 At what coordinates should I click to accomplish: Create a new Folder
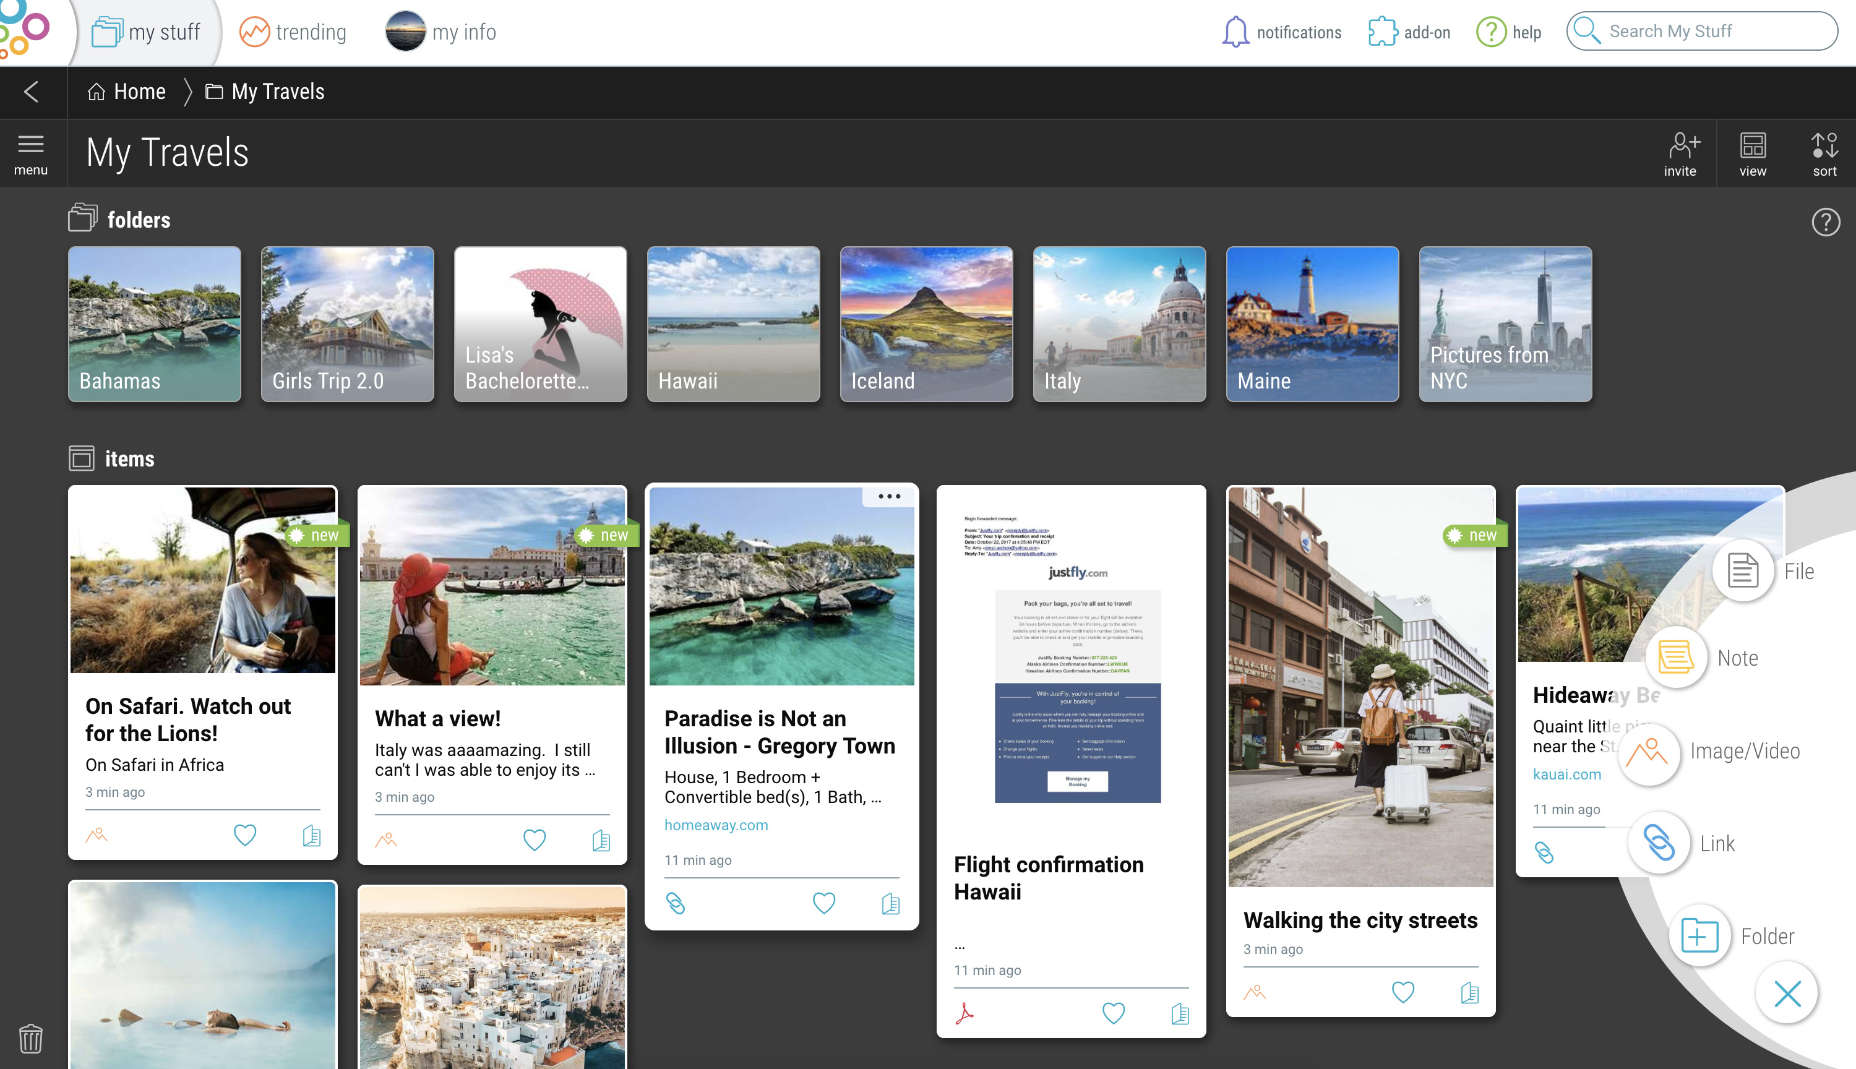tap(1700, 936)
